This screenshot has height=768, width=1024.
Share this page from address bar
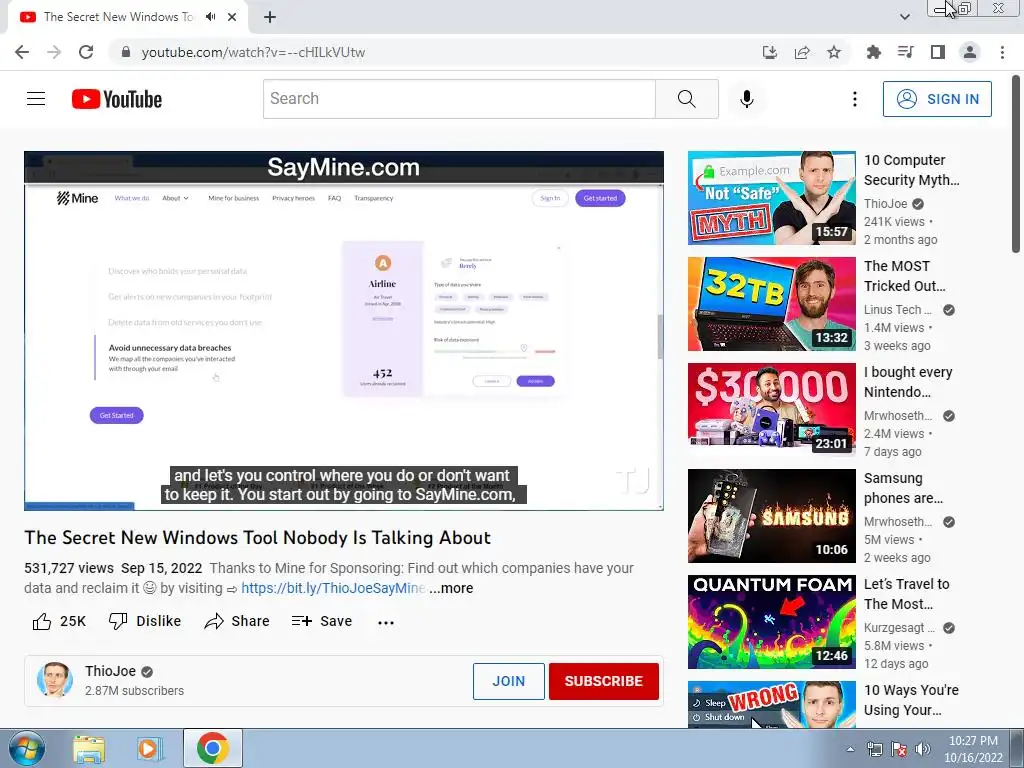pos(802,52)
